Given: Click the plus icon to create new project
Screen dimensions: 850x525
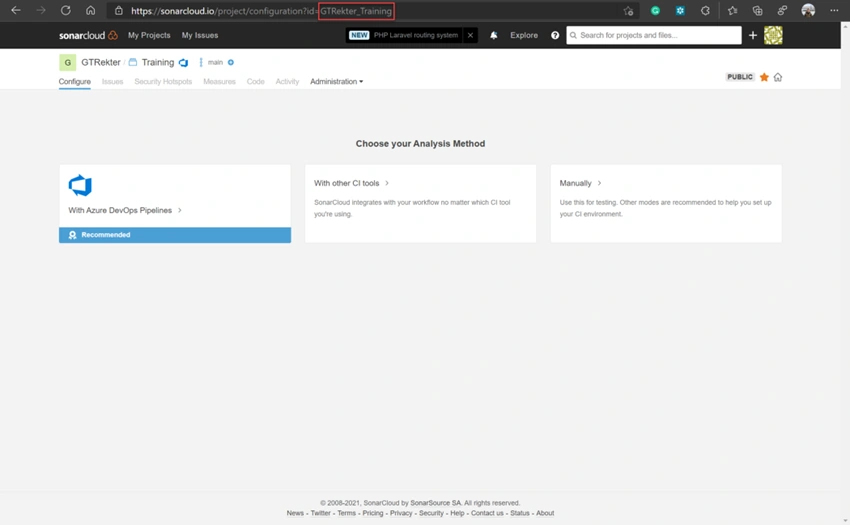Looking at the screenshot, I should click(x=752, y=35).
